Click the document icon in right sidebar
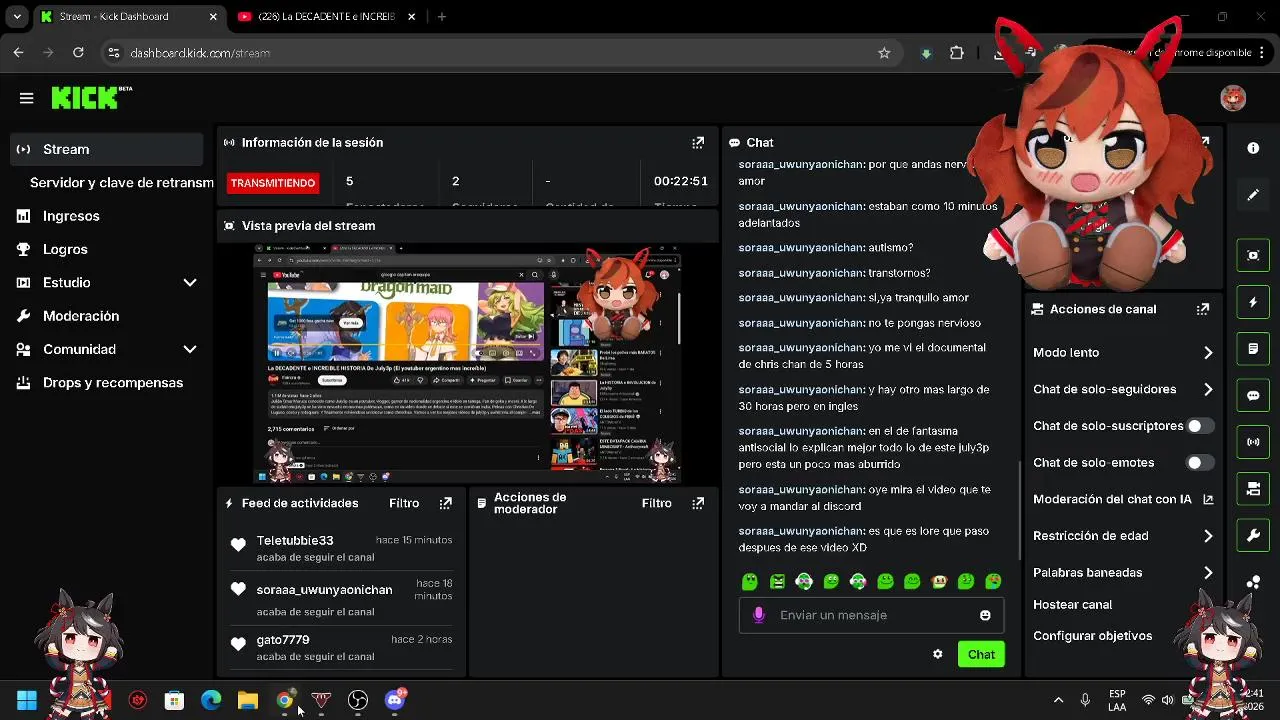The image size is (1280, 720). tap(1253, 349)
